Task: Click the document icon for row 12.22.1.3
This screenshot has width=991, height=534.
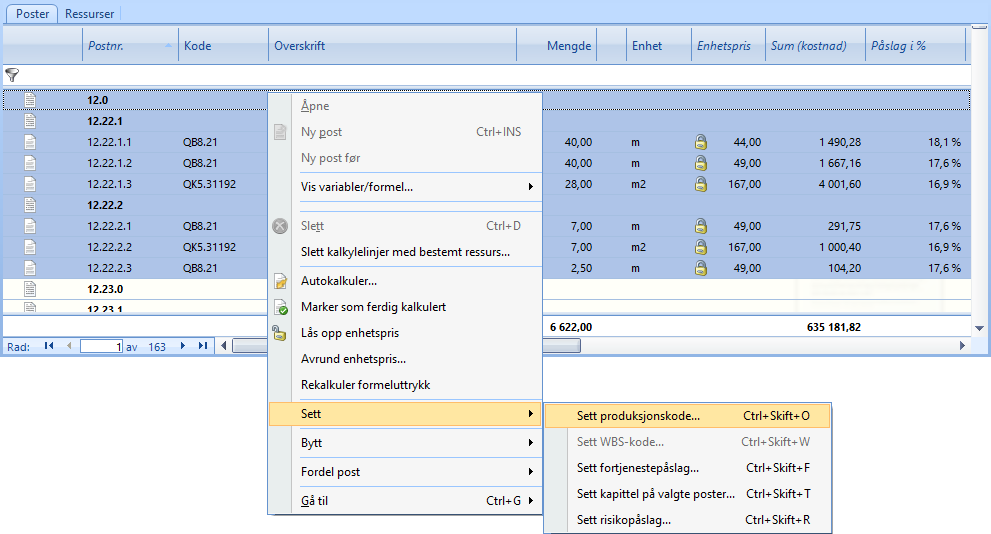Action: [x=30, y=184]
